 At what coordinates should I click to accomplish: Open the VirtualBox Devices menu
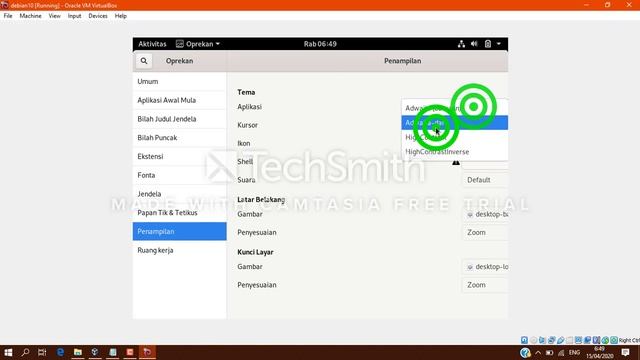pos(98,16)
